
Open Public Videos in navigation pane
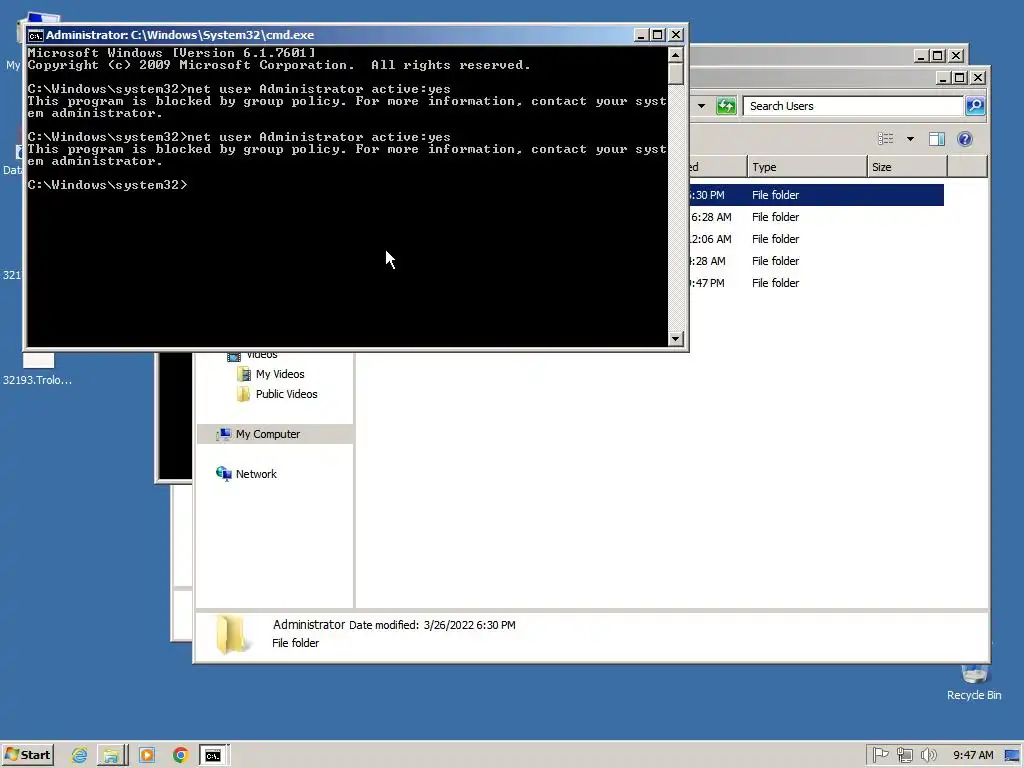coord(286,394)
